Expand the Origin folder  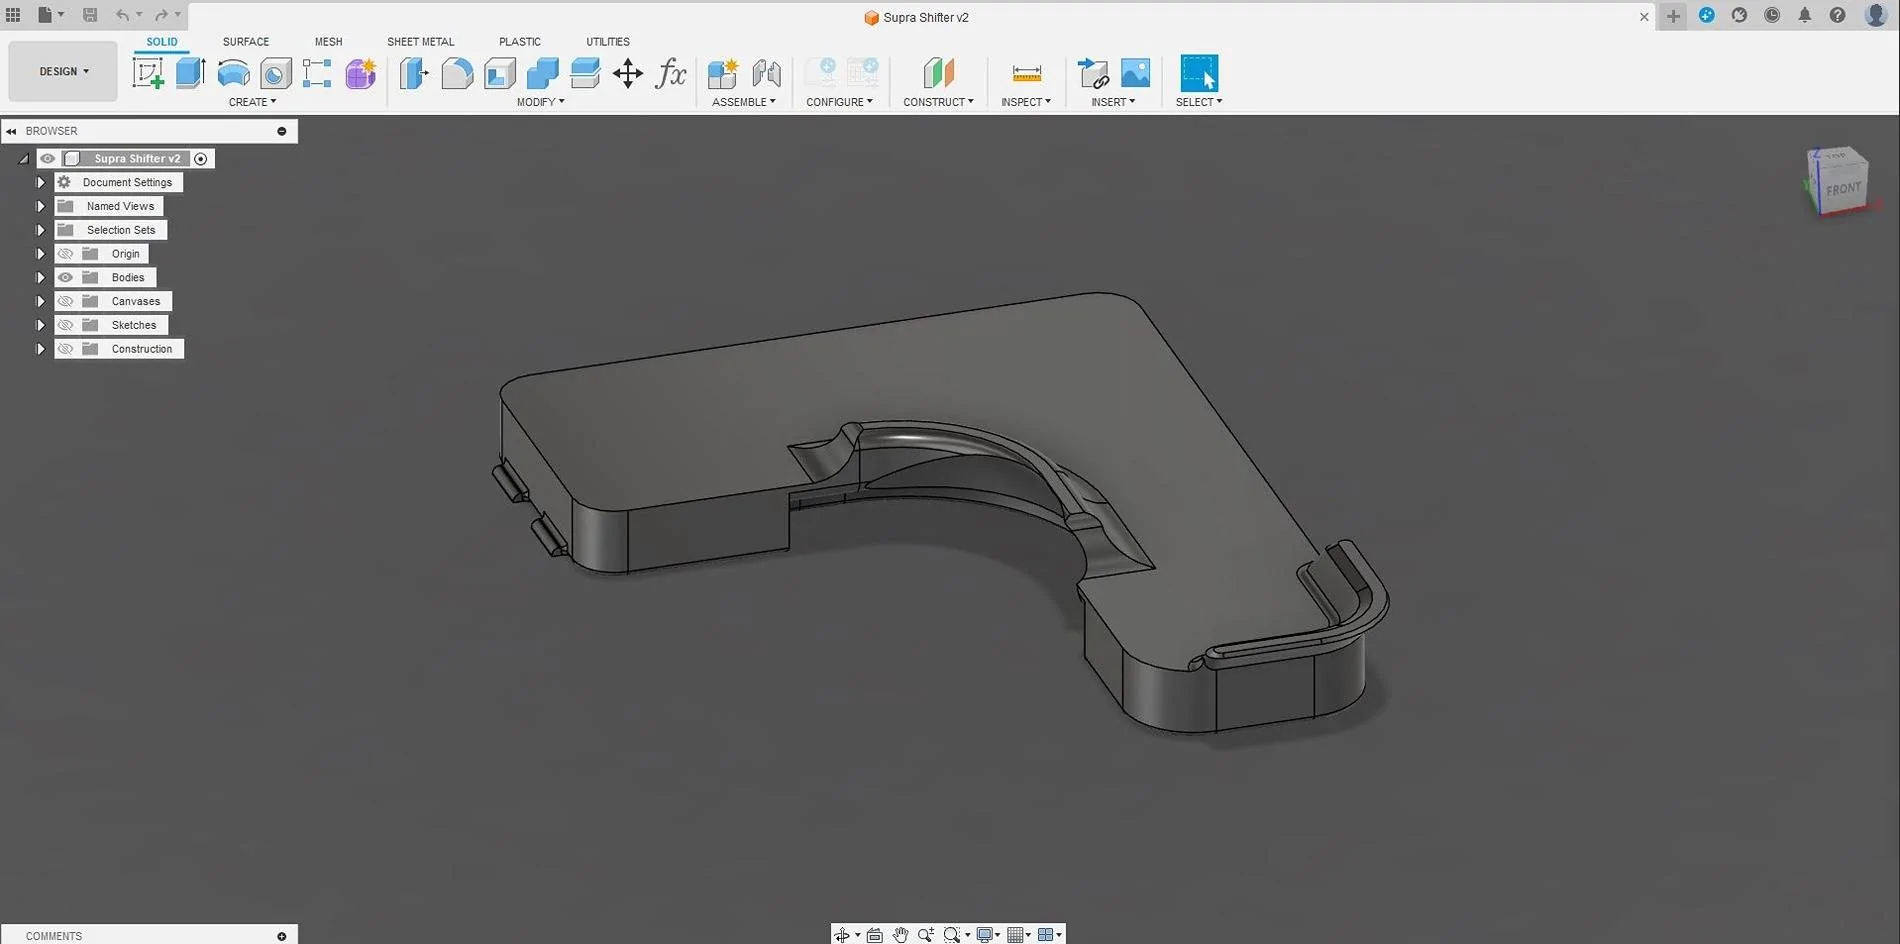coord(41,254)
